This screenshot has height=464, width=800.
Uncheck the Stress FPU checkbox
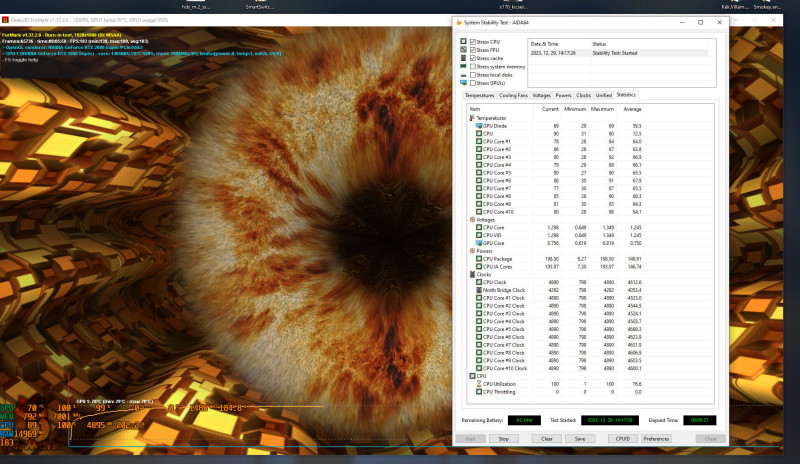(473, 50)
